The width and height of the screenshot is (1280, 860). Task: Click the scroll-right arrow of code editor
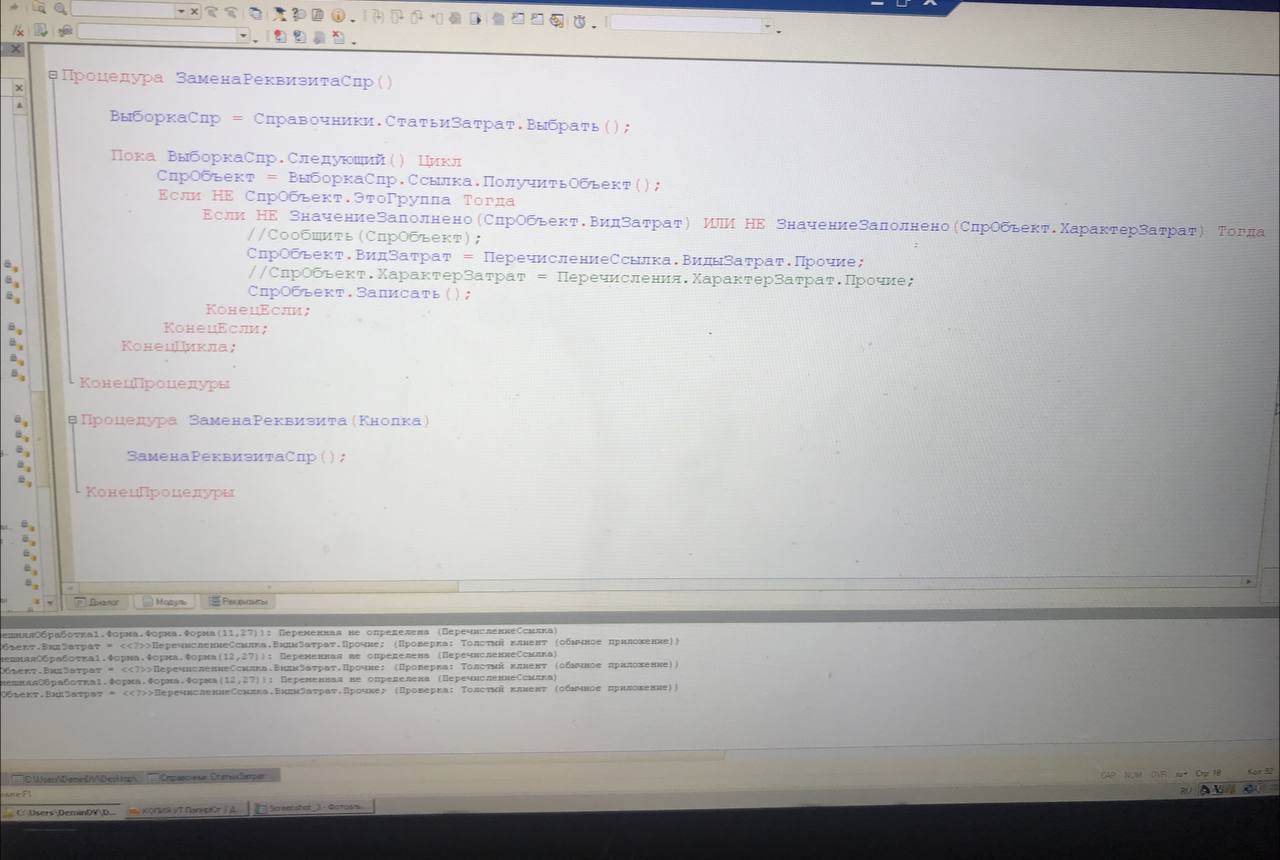click(1248, 581)
